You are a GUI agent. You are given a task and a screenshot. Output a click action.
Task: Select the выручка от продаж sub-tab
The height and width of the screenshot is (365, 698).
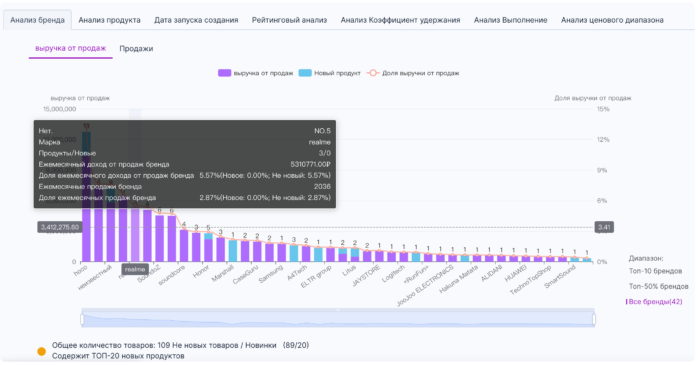click(70, 48)
